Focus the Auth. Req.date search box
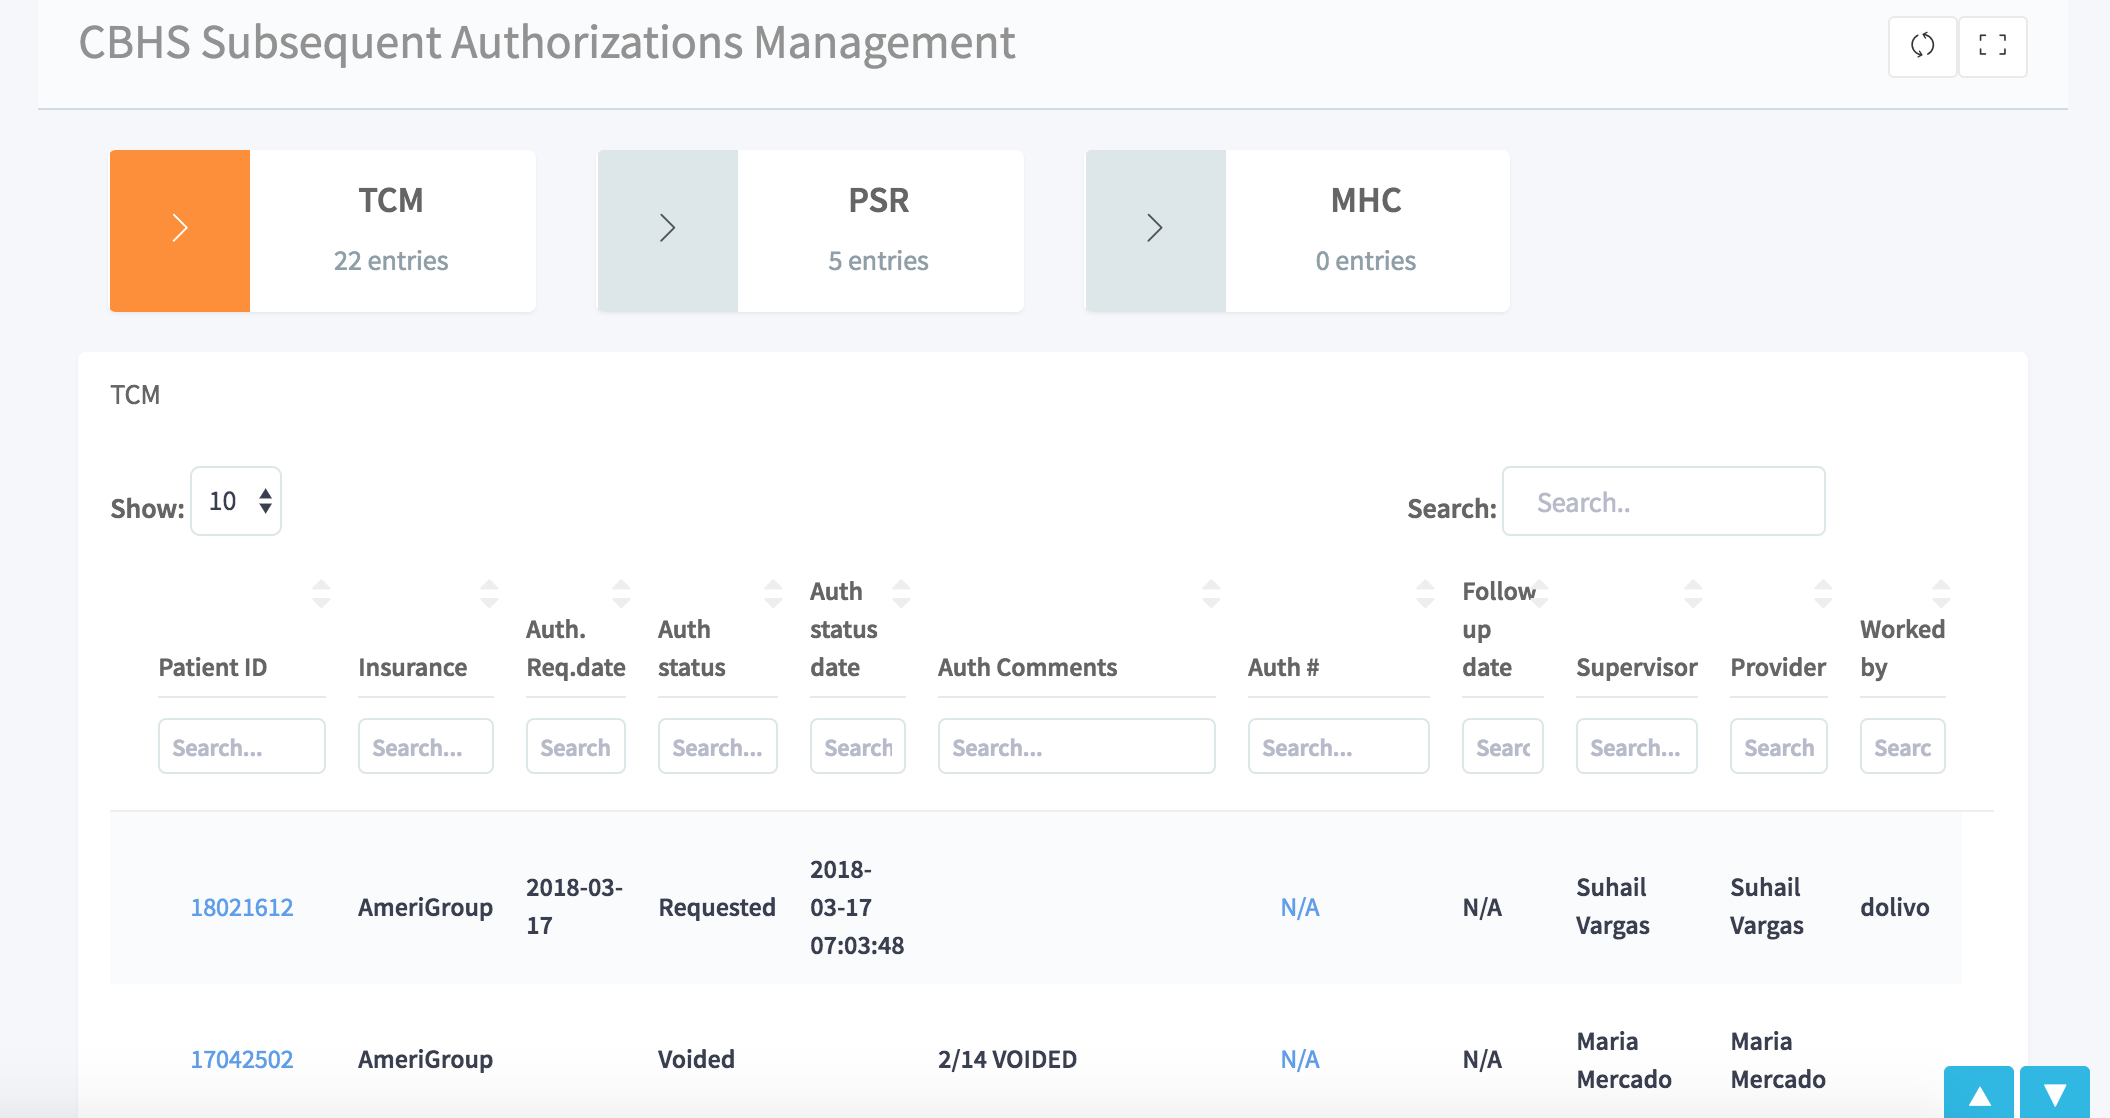The height and width of the screenshot is (1118, 2110). point(576,746)
